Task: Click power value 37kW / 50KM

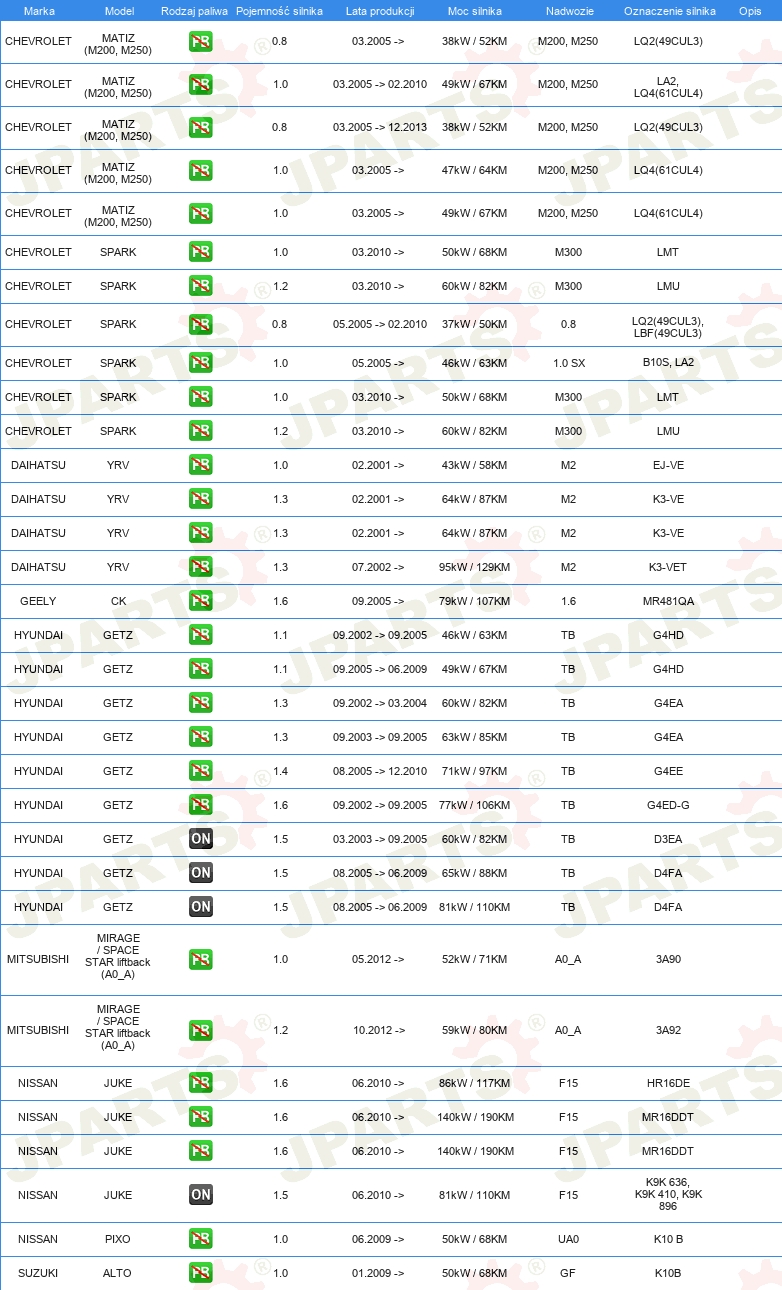Action: 475,324
